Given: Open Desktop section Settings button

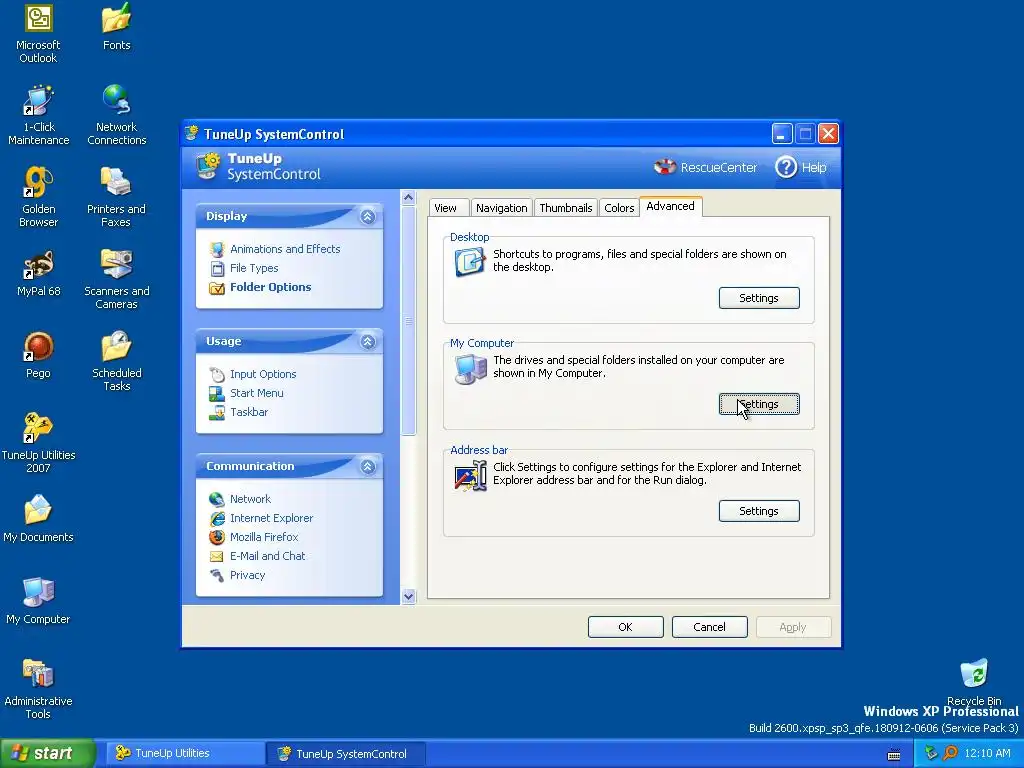Looking at the screenshot, I should point(759,298).
